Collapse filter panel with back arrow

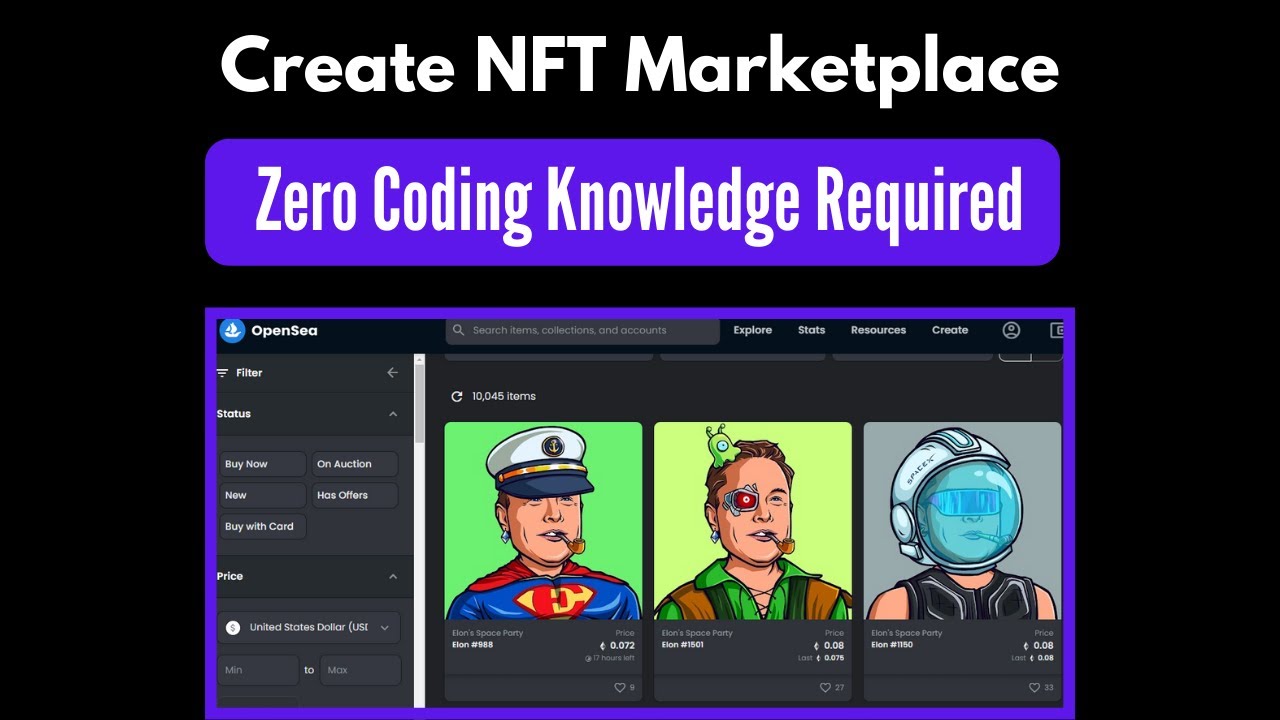(x=392, y=372)
